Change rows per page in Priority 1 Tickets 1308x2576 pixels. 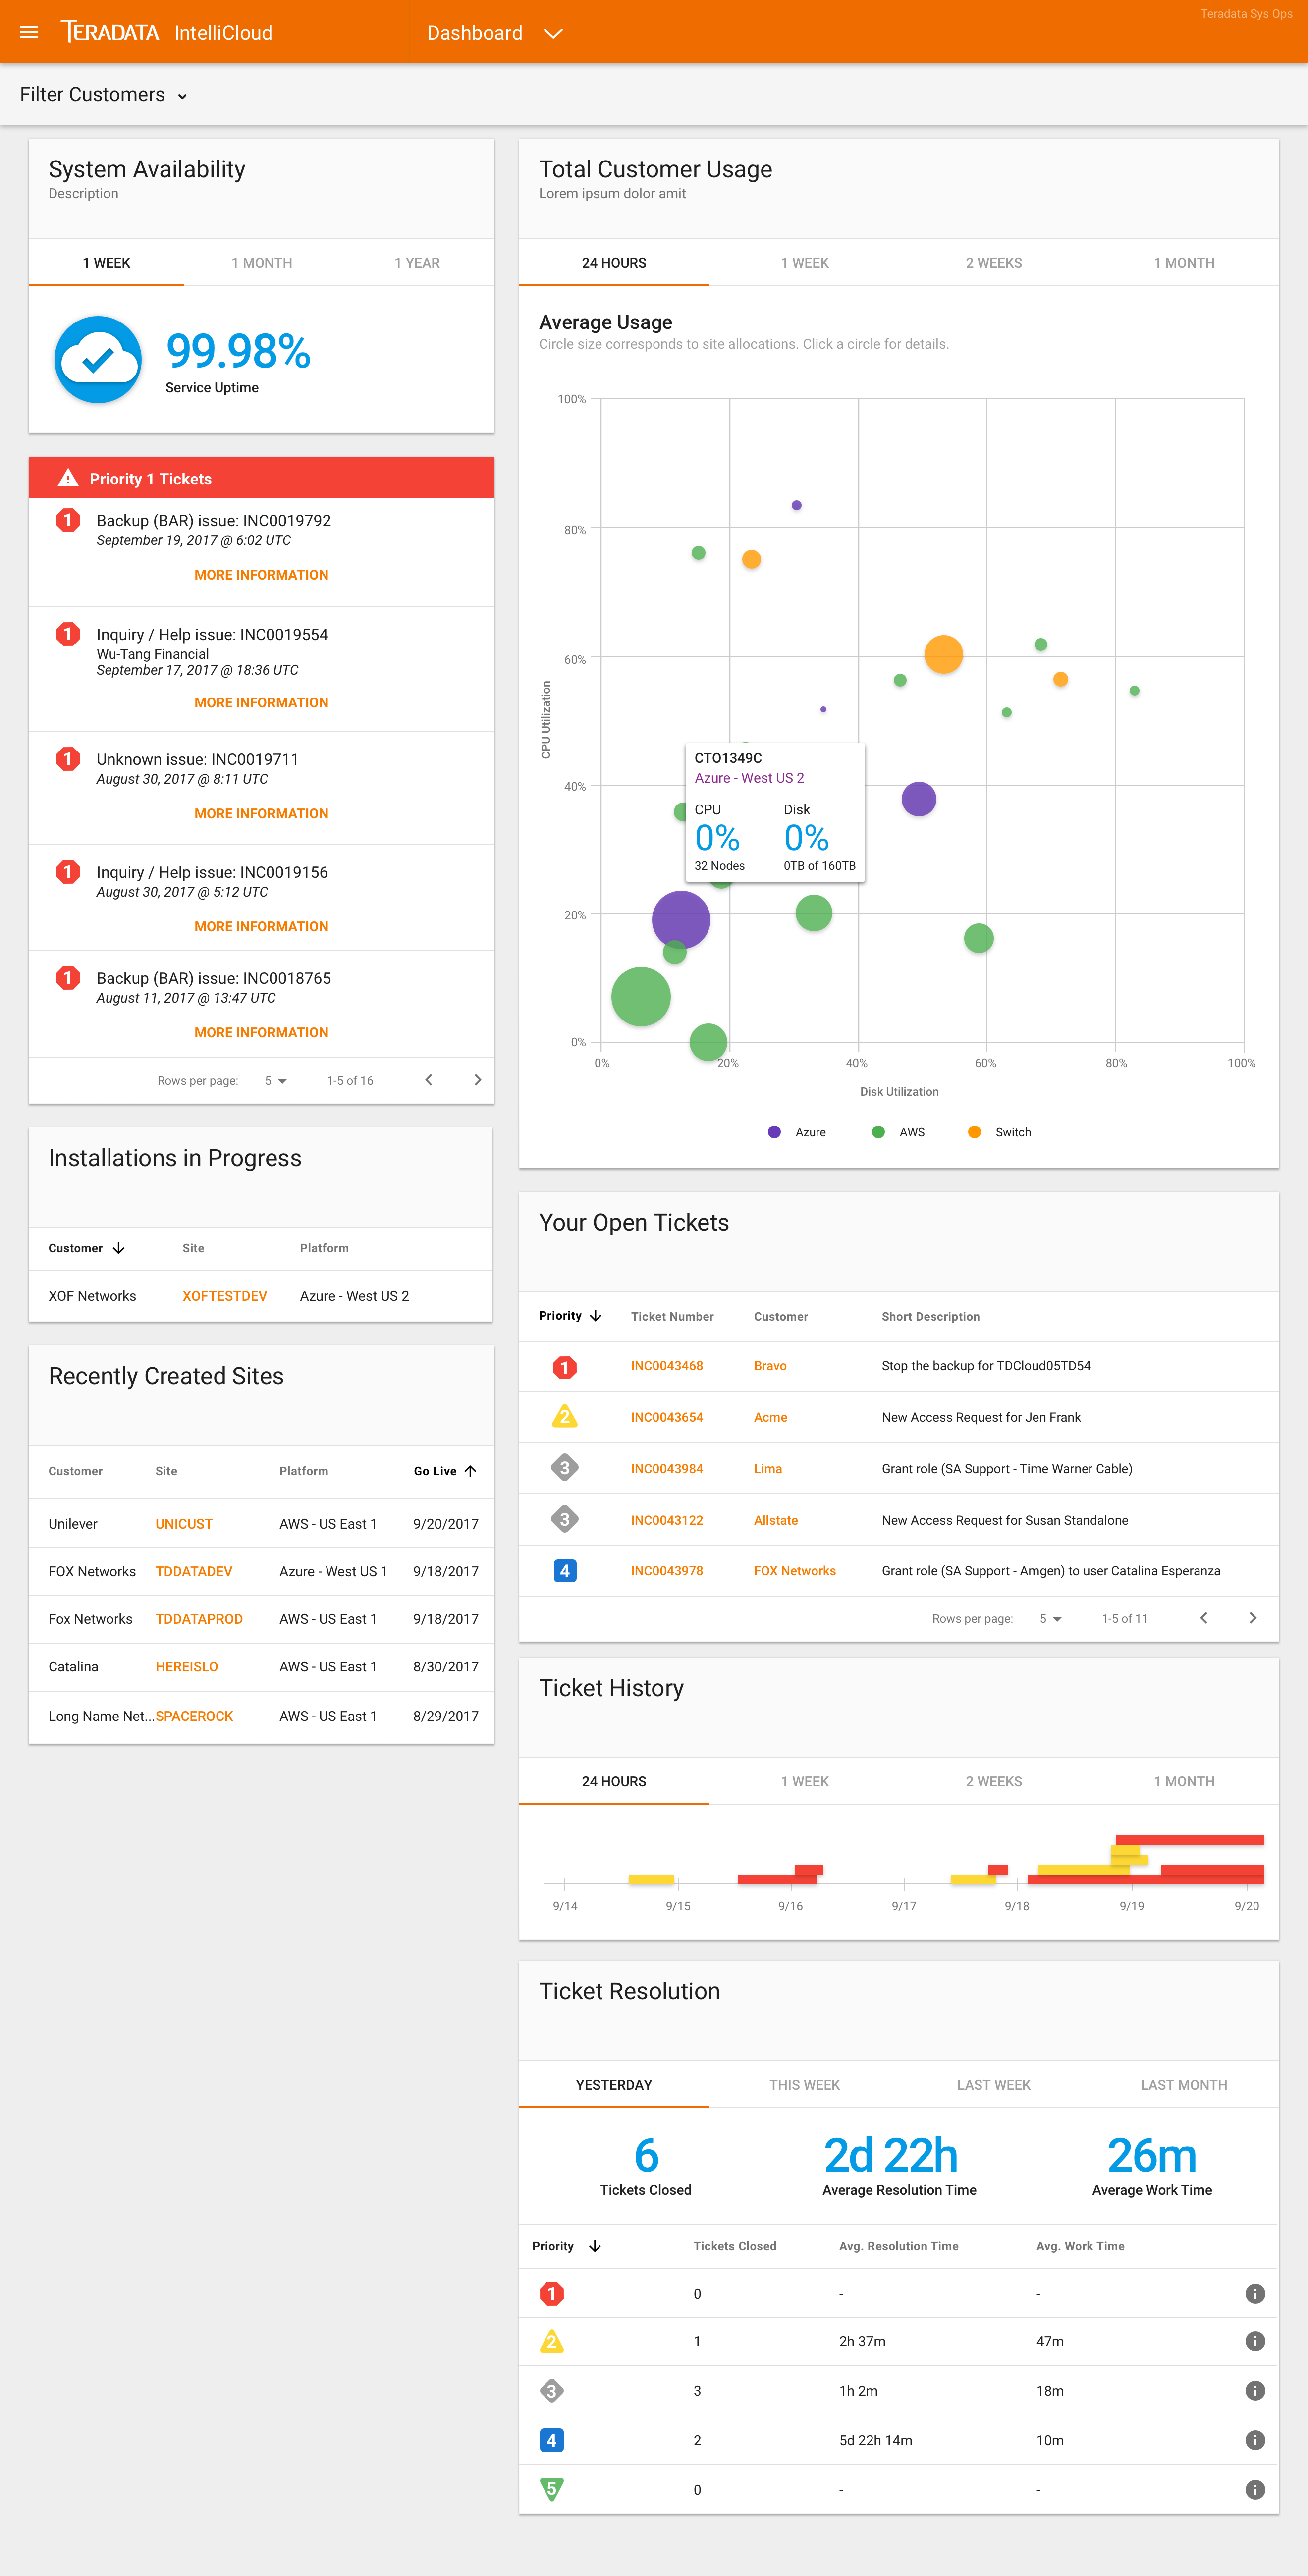point(276,1081)
